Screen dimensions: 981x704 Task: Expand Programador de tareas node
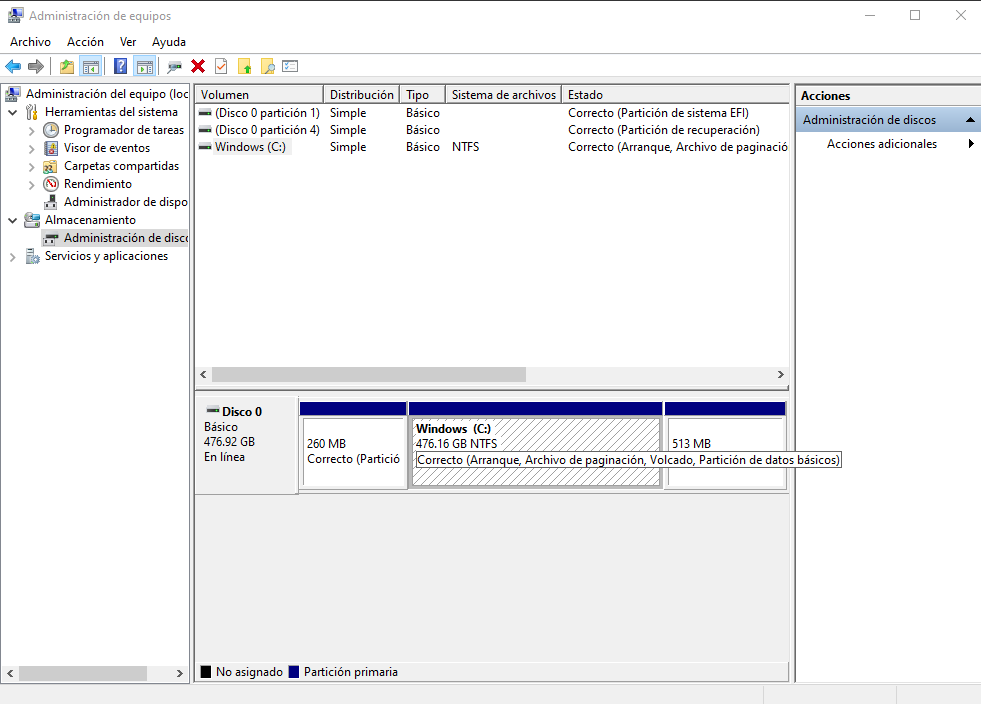click(31, 131)
